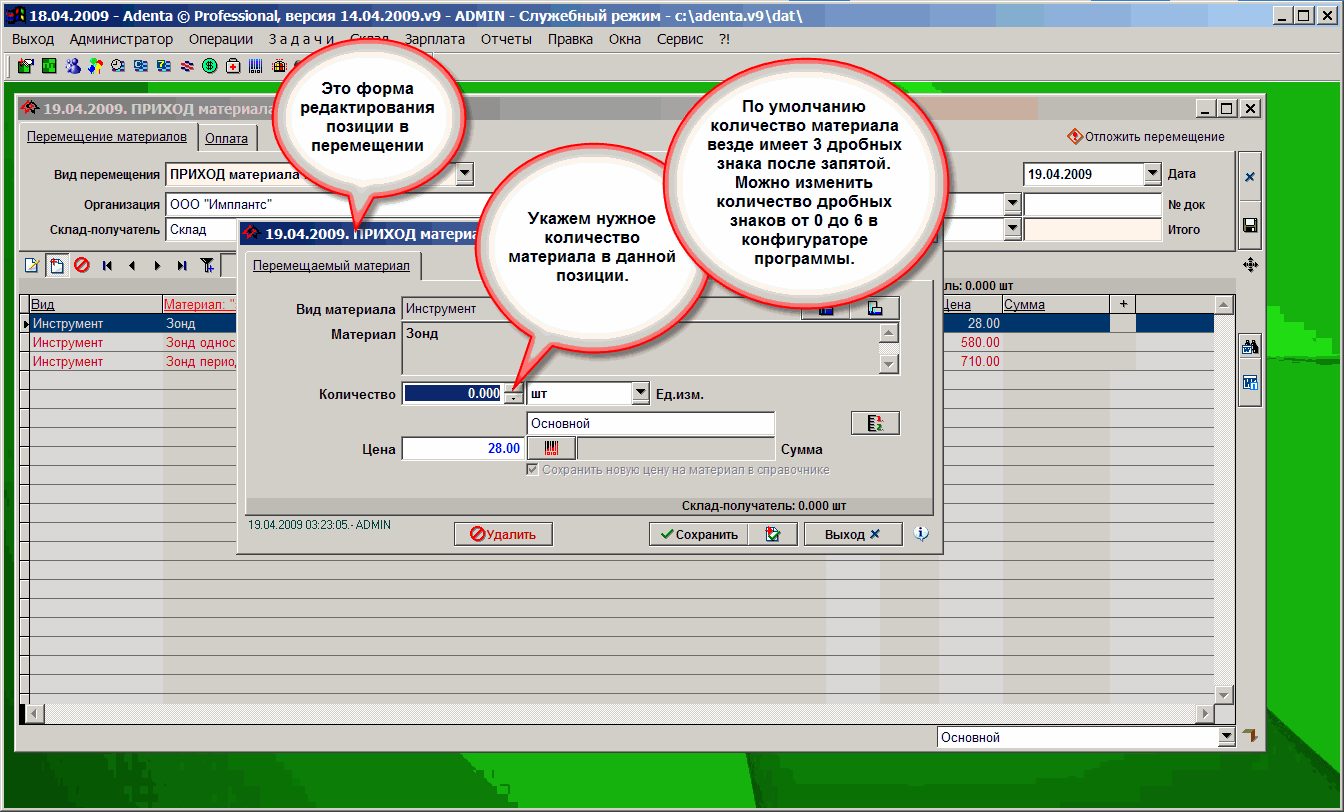Viewport: 1344px width, 812px height.
Task: Expand the шт unit of measure dropdown
Action: (x=641, y=394)
